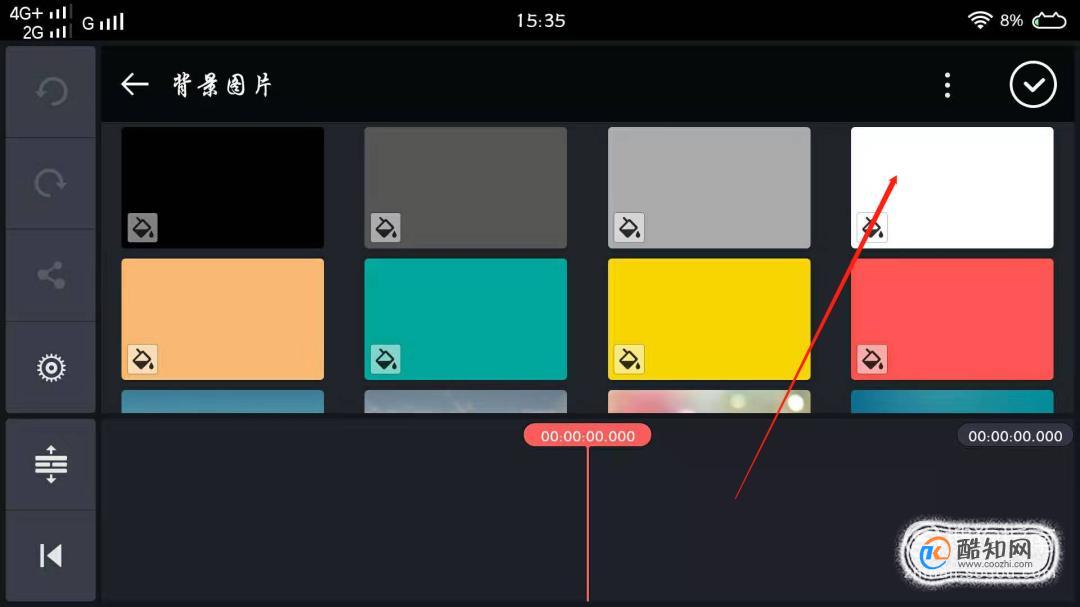Choose the orange background swatch
The width and height of the screenshot is (1080, 607).
point(222,319)
